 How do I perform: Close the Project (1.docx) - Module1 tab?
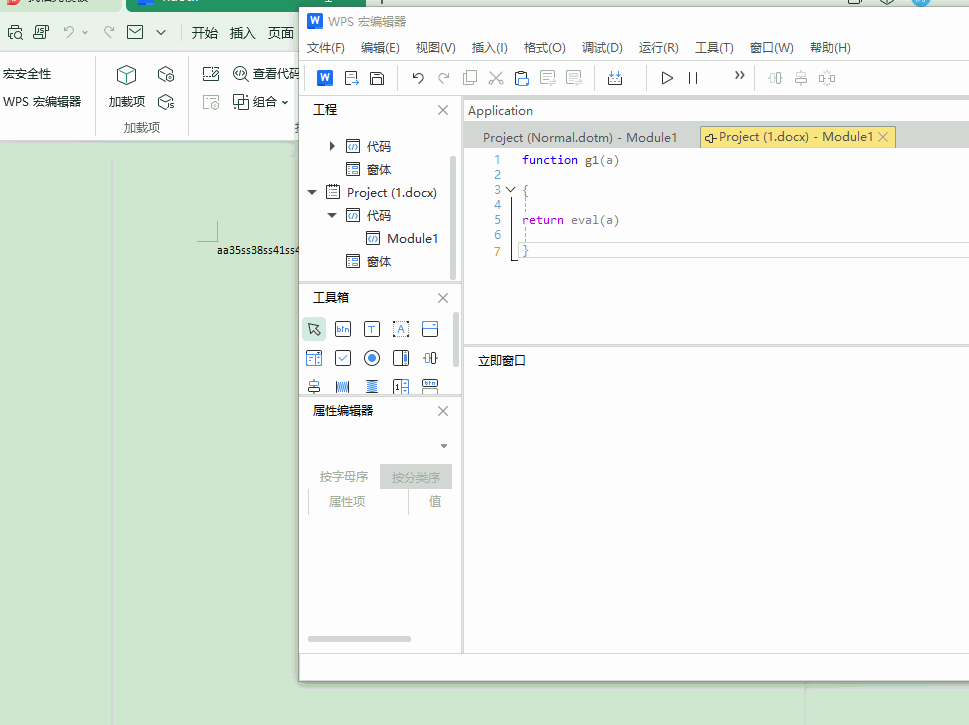pos(883,137)
